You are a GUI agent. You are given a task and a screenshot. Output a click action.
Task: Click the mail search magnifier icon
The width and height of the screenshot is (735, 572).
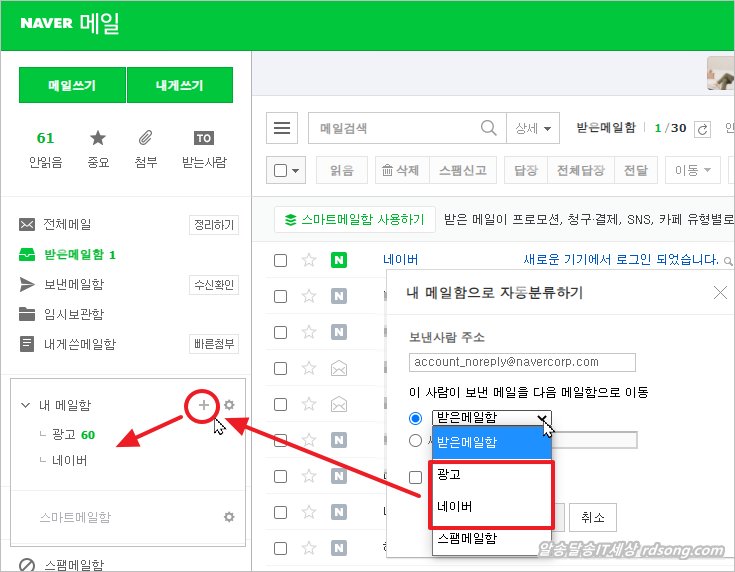(489, 128)
